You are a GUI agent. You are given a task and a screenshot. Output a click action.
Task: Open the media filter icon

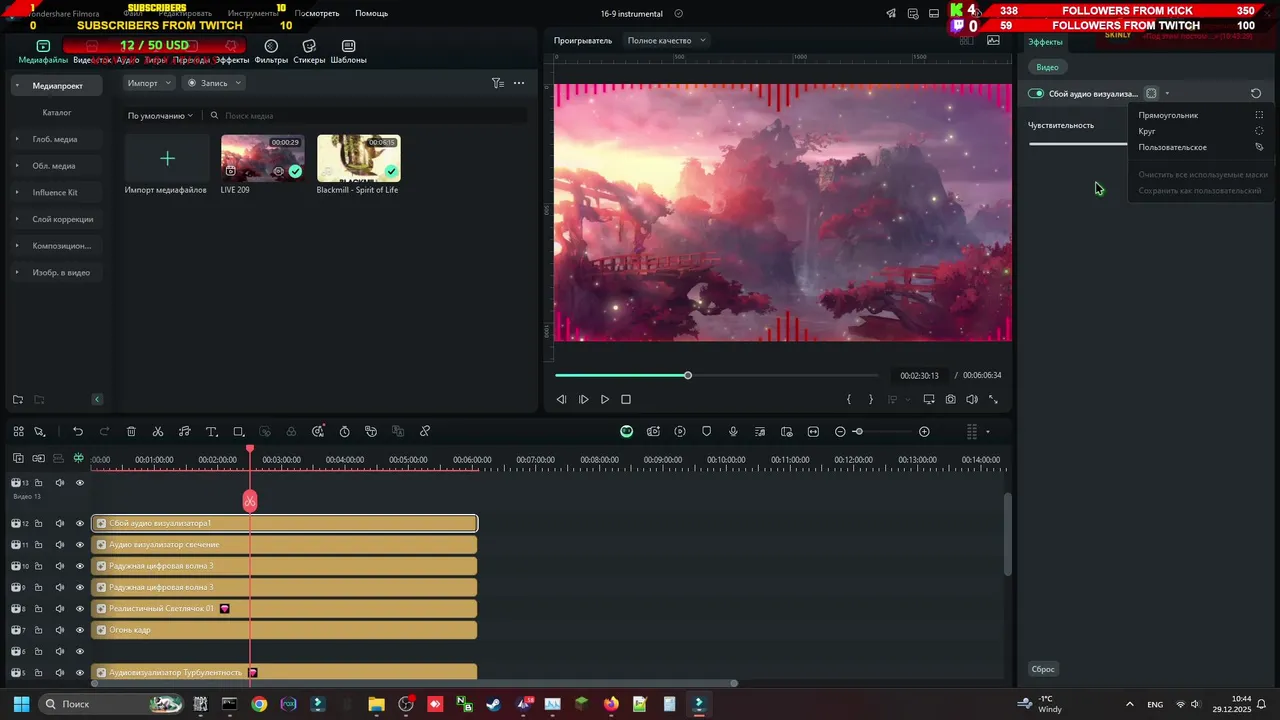497,83
